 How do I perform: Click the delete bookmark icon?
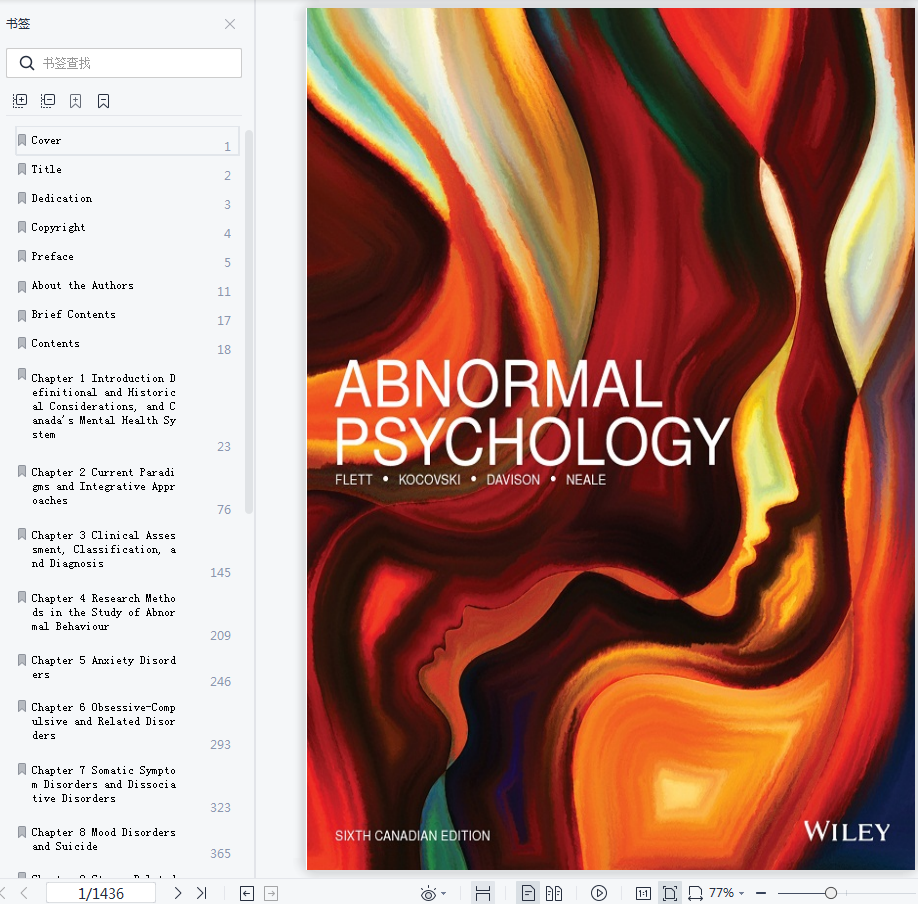click(x=104, y=101)
